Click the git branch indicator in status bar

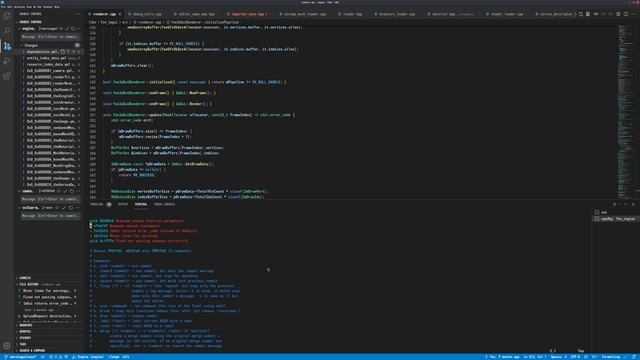(20, 357)
